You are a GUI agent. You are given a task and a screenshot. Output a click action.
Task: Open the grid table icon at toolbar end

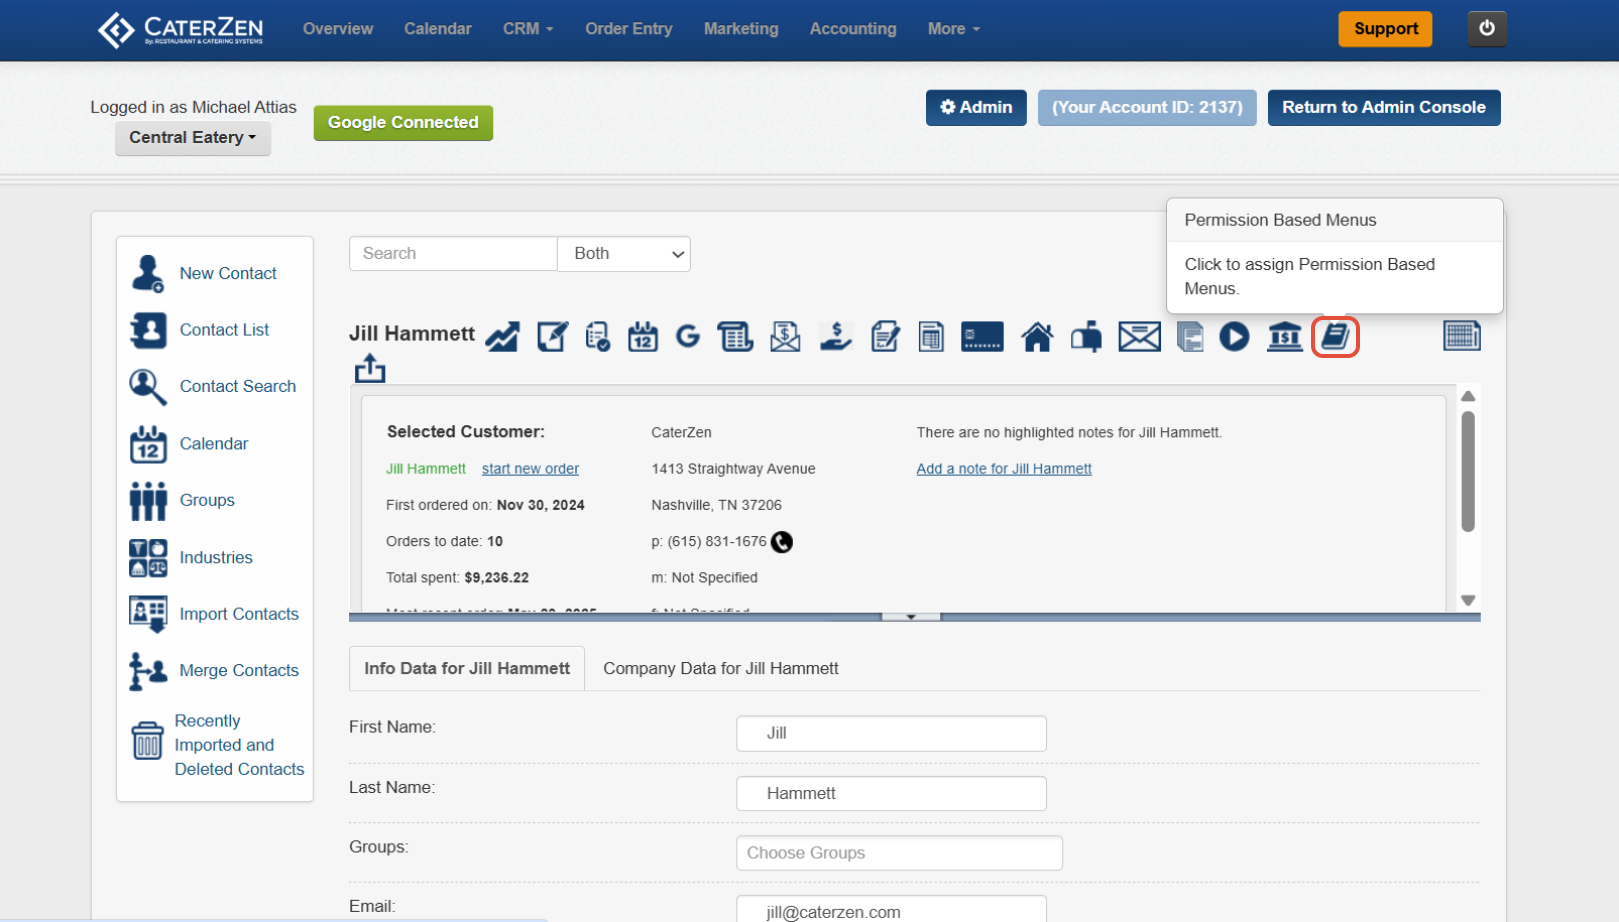[x=1462, y=336]
